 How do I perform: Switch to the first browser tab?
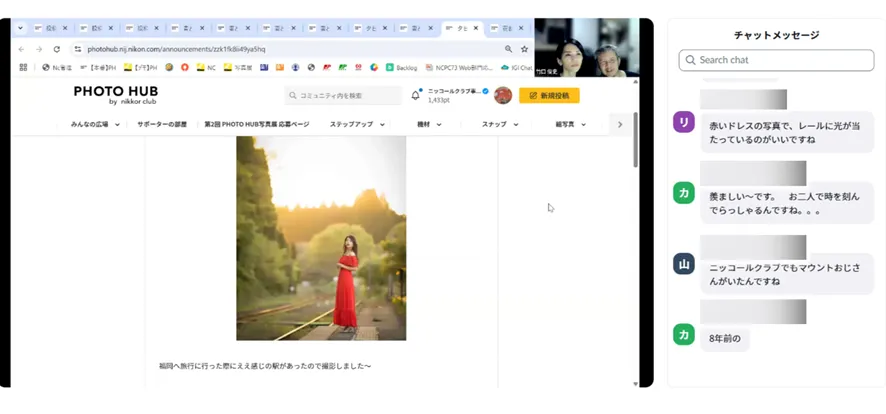tap(50, 28)
